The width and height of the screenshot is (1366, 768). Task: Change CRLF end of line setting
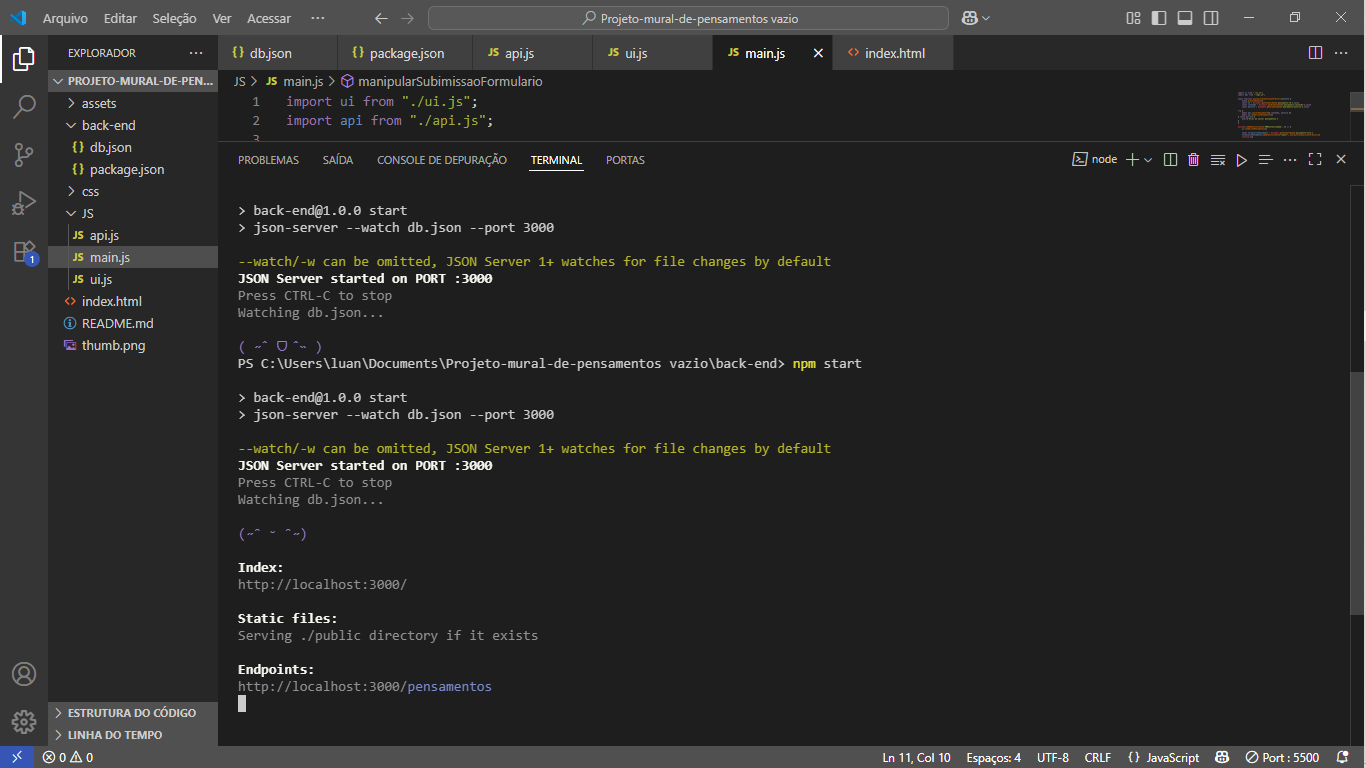(1097, 757)
